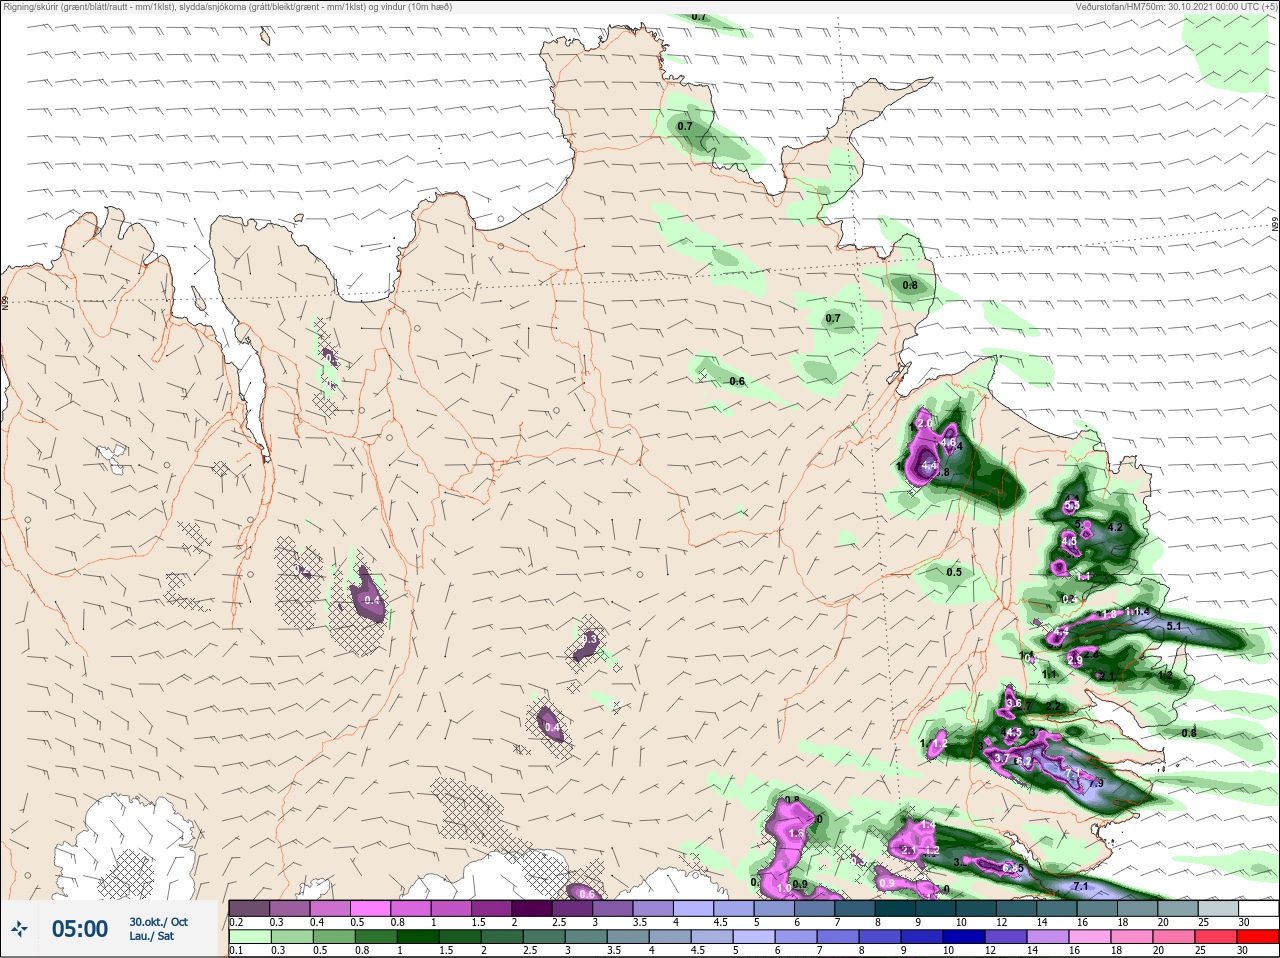The height and width of the screenshot is (958, 1280).
Task: Select pale green swatch between 0.1 and 0.3, bottom legend row
Action: click(x=250, y=937)
